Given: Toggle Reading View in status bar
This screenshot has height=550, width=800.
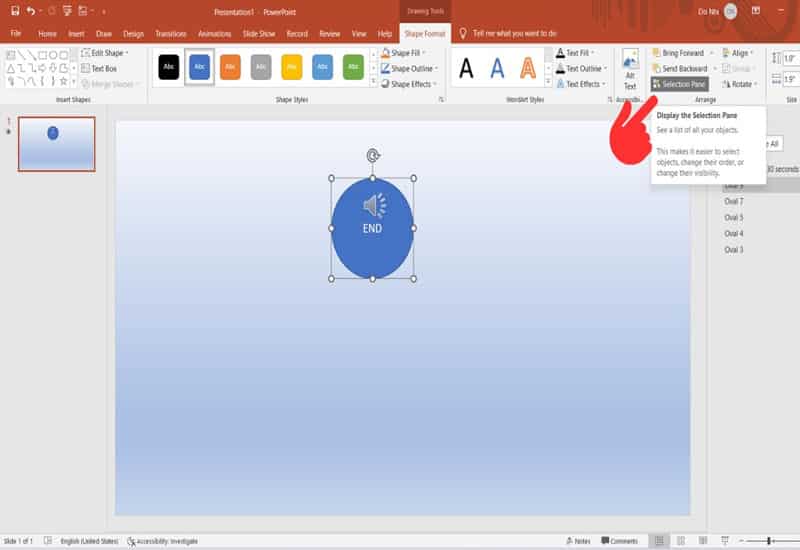Looking at the screenshot, I should (x=703, y=541).
